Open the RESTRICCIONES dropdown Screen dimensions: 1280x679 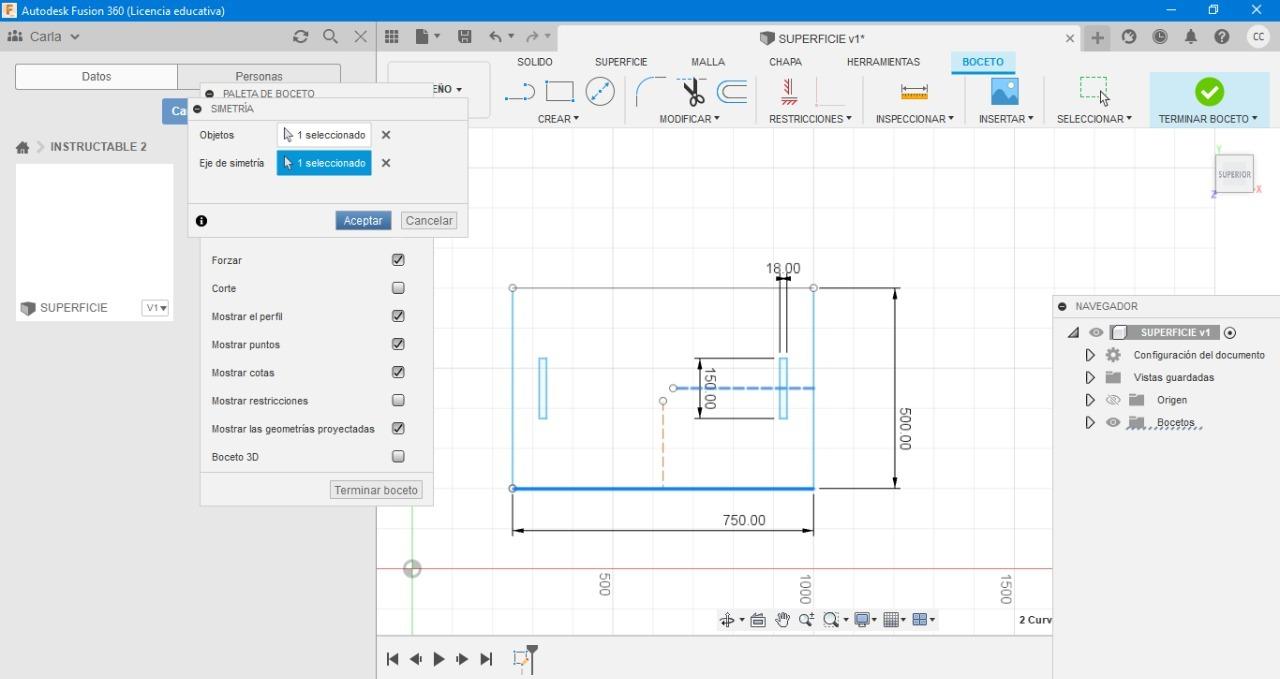coord(810,119)
